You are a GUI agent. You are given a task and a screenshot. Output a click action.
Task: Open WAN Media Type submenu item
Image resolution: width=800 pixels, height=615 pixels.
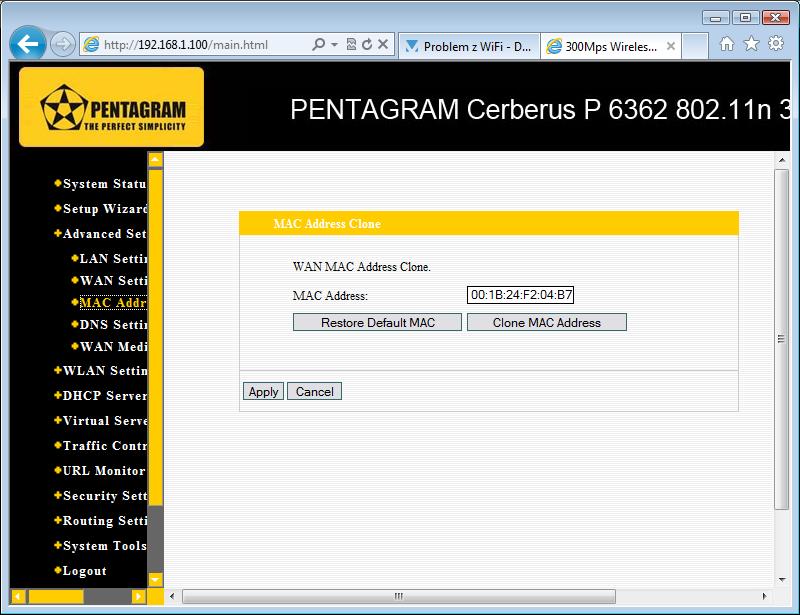pyautogui.click(x=113, y=347)
